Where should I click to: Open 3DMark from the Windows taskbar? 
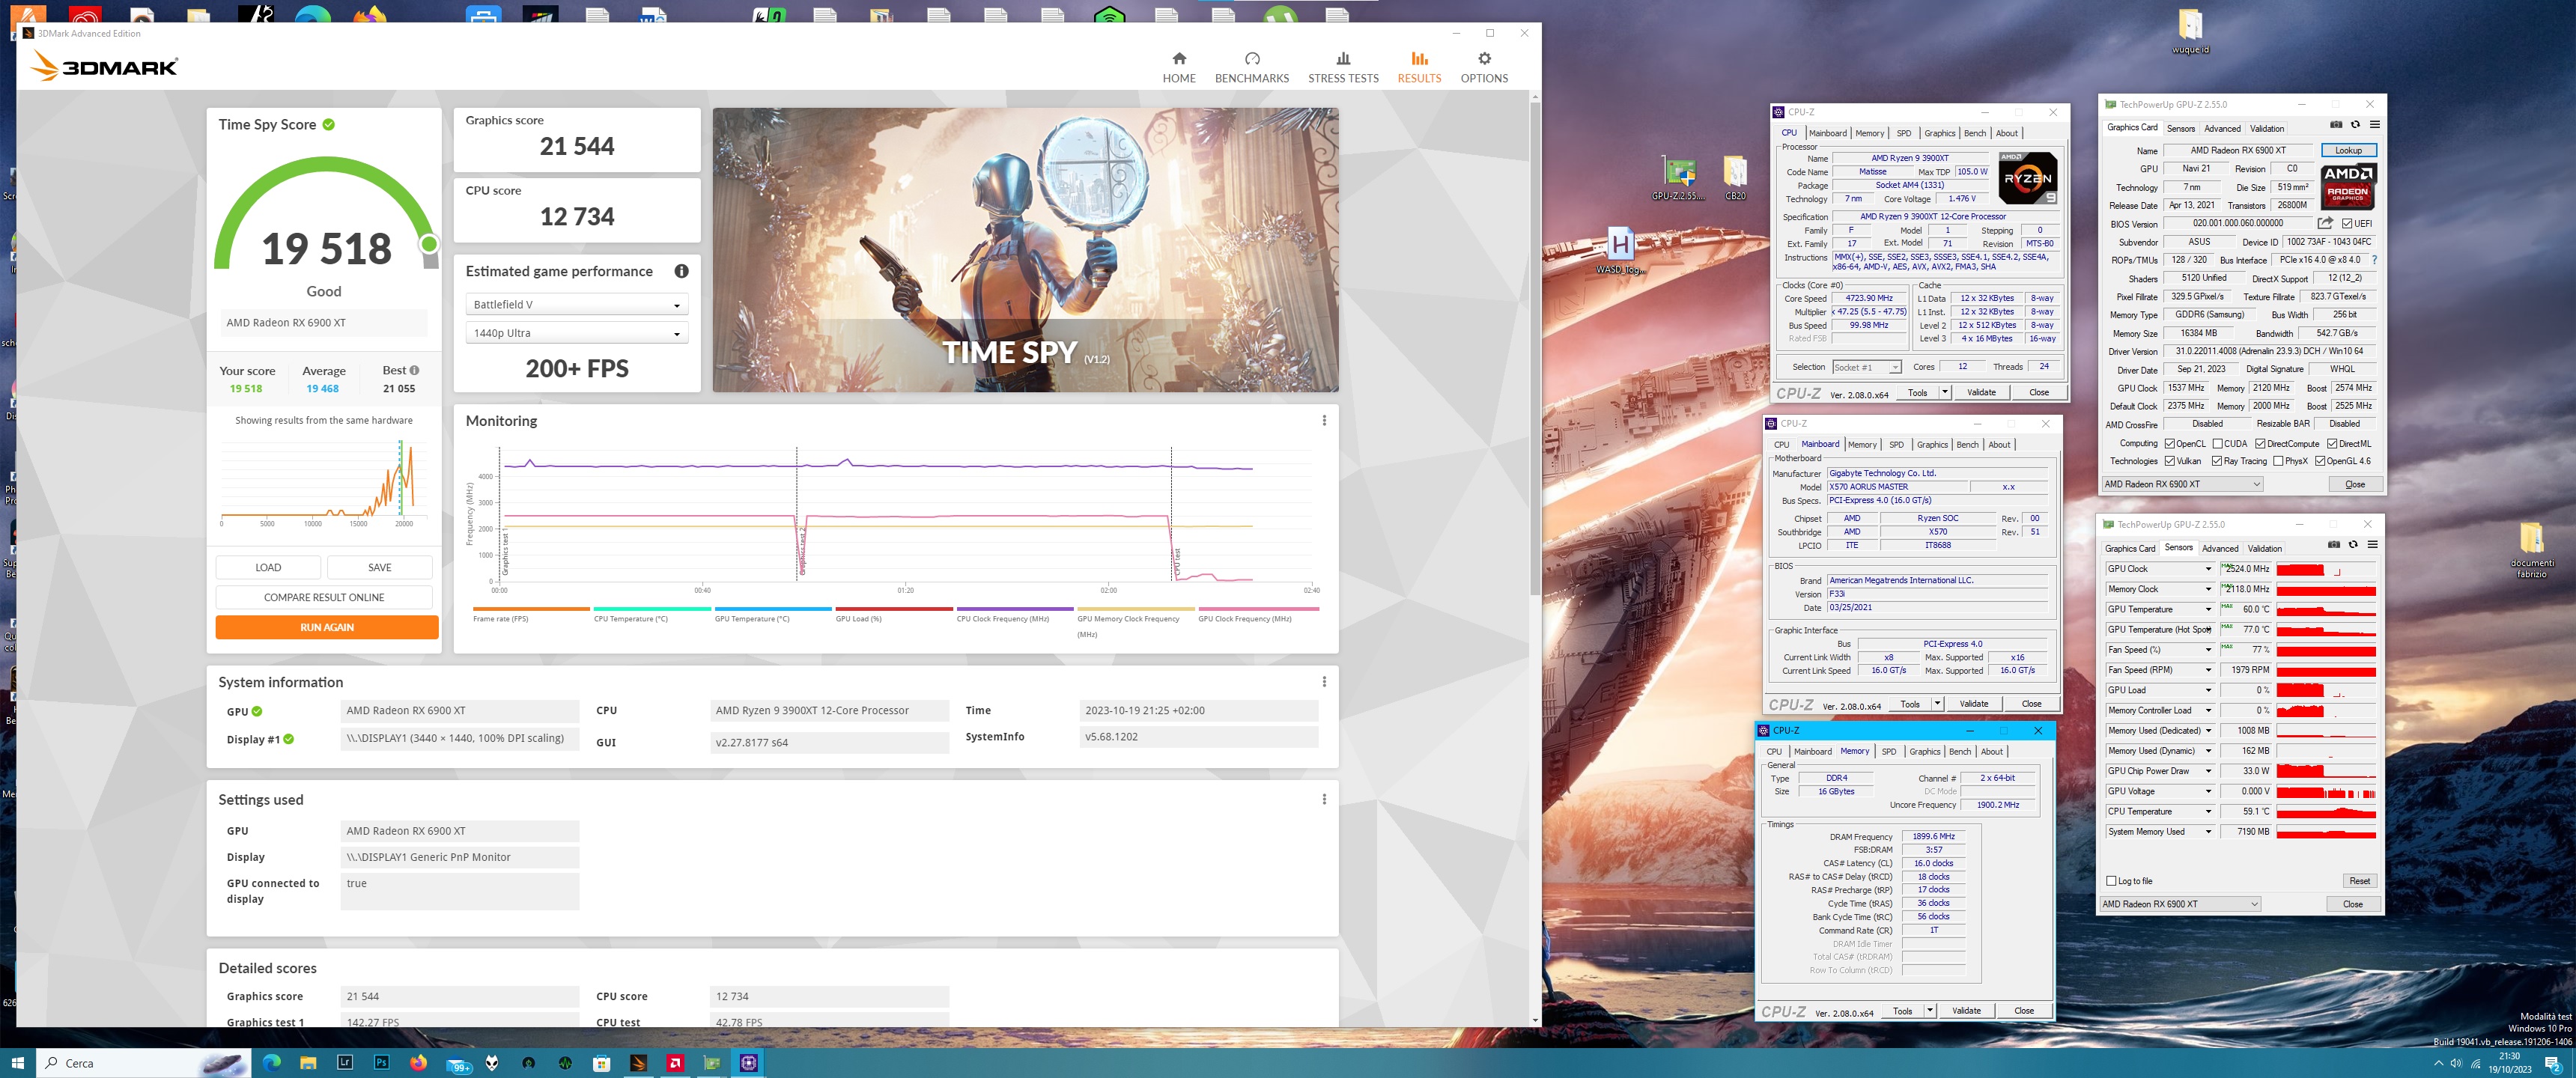click(x=638, y=1062)
